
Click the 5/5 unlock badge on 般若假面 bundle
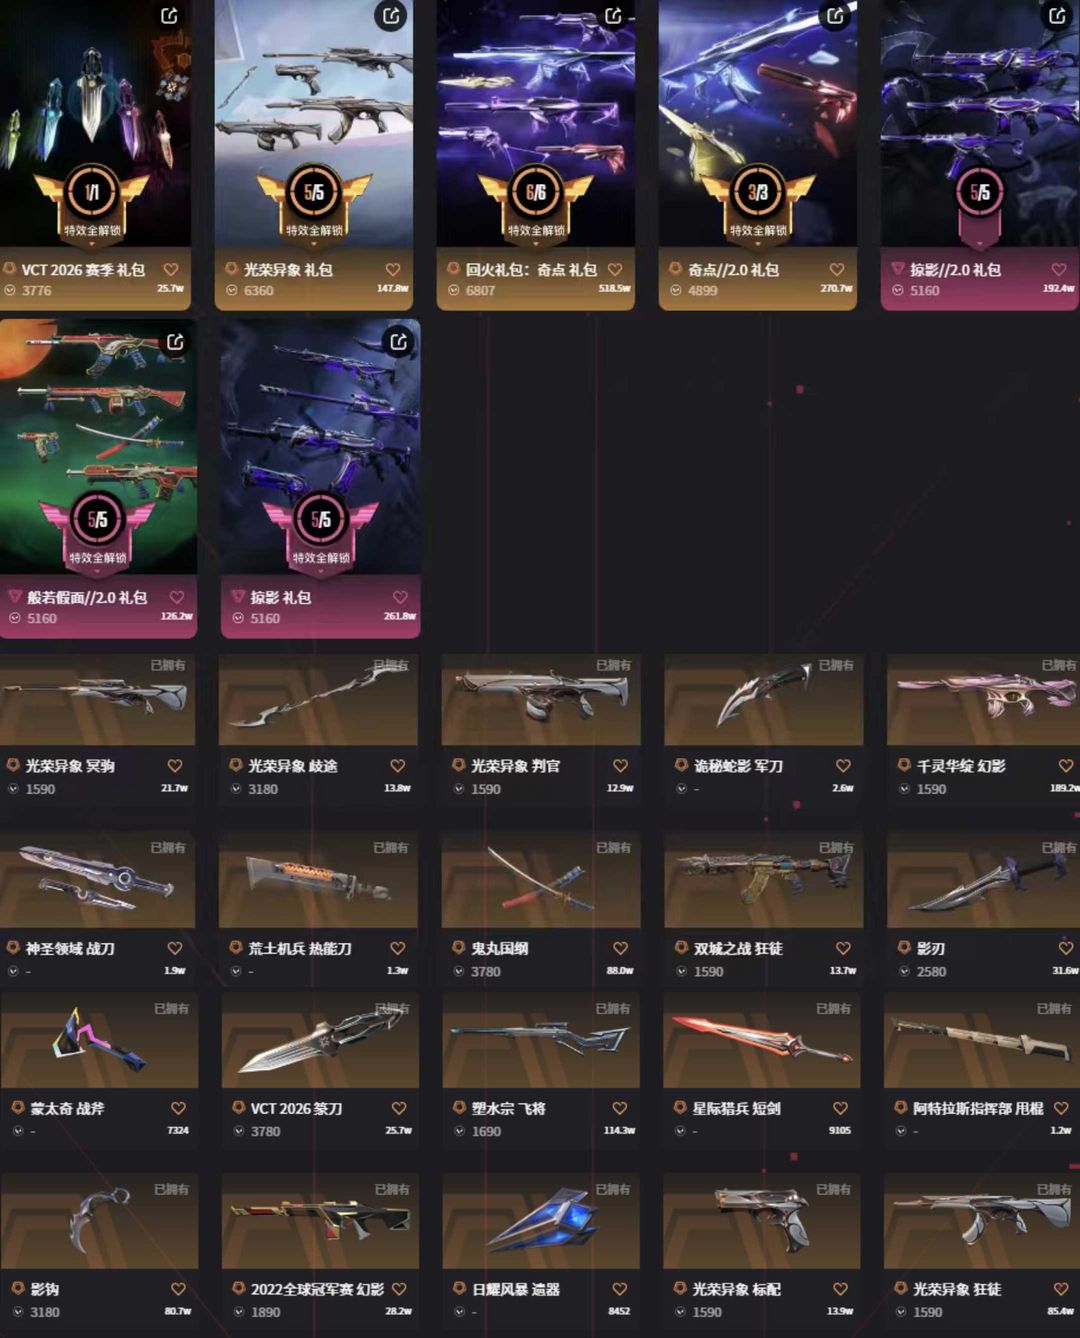click(97, 519)
